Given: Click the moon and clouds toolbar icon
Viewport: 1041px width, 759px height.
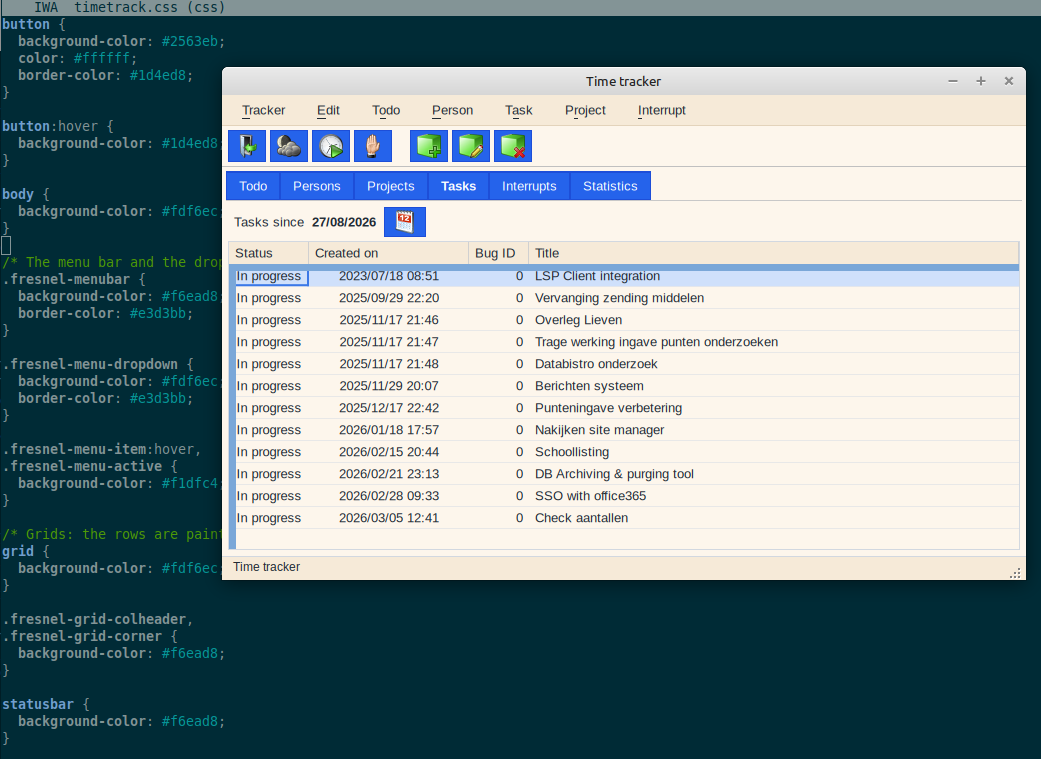Looking at the screenshot, I should click(x=289, y=146).
